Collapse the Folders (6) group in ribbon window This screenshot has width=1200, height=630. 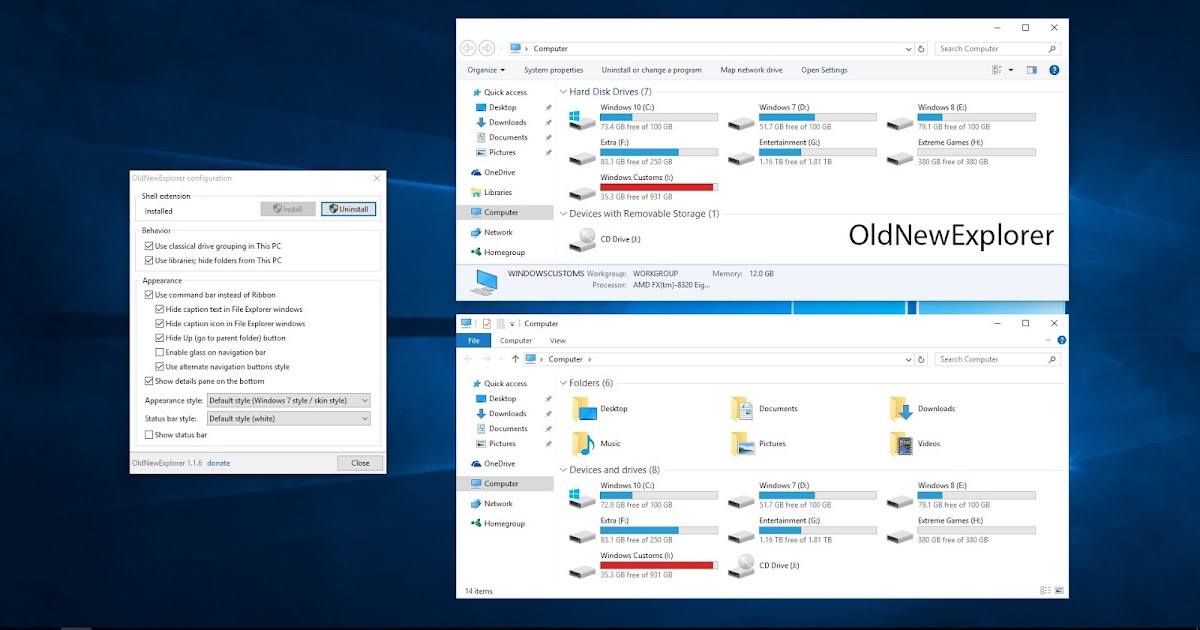563,383
